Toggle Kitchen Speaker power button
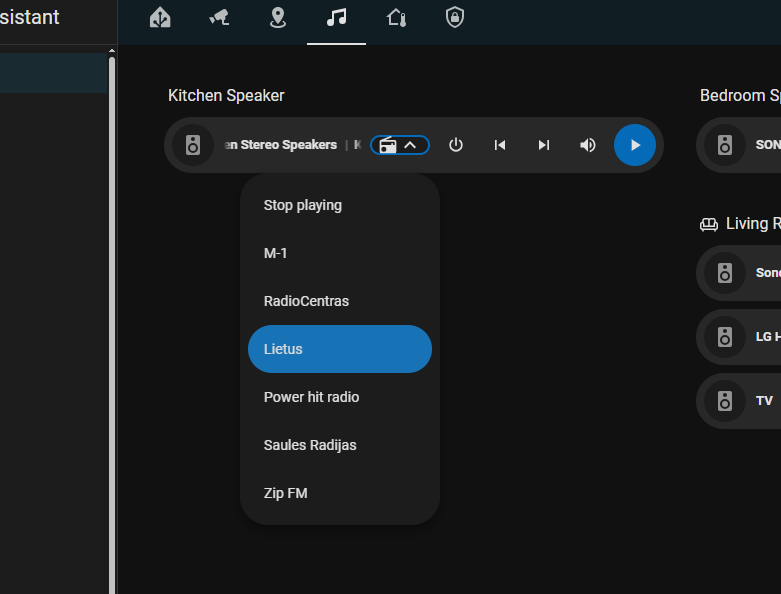The height and width of the screenshot is (594, 781). 456,145
